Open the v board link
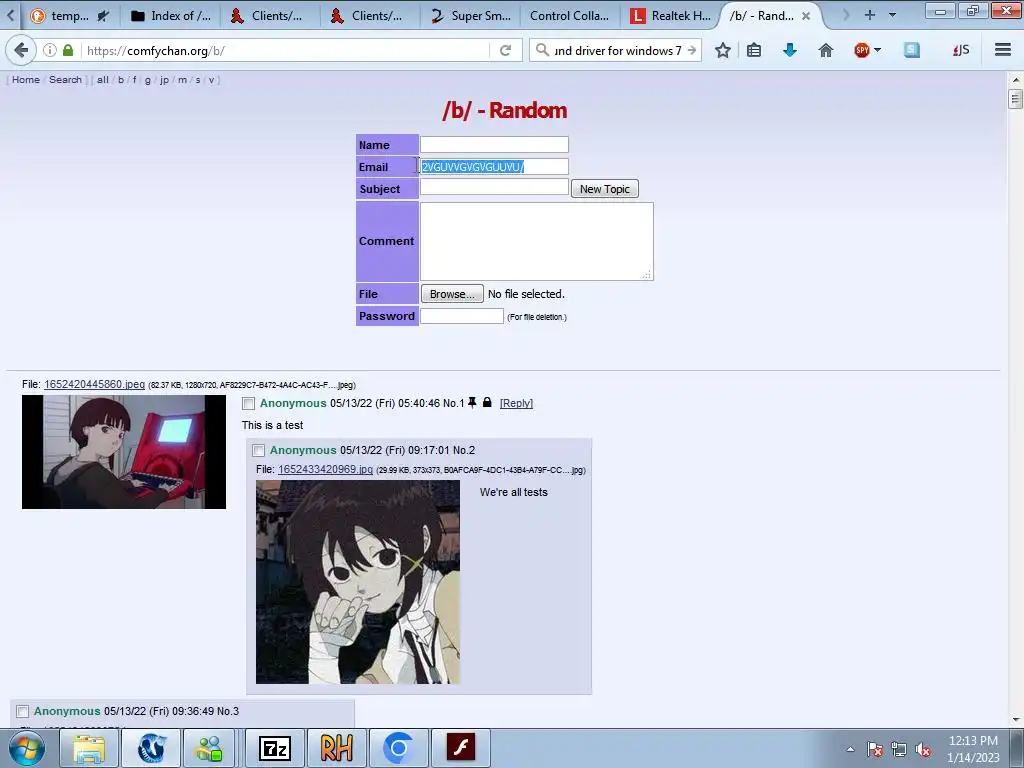 [211, 80]
